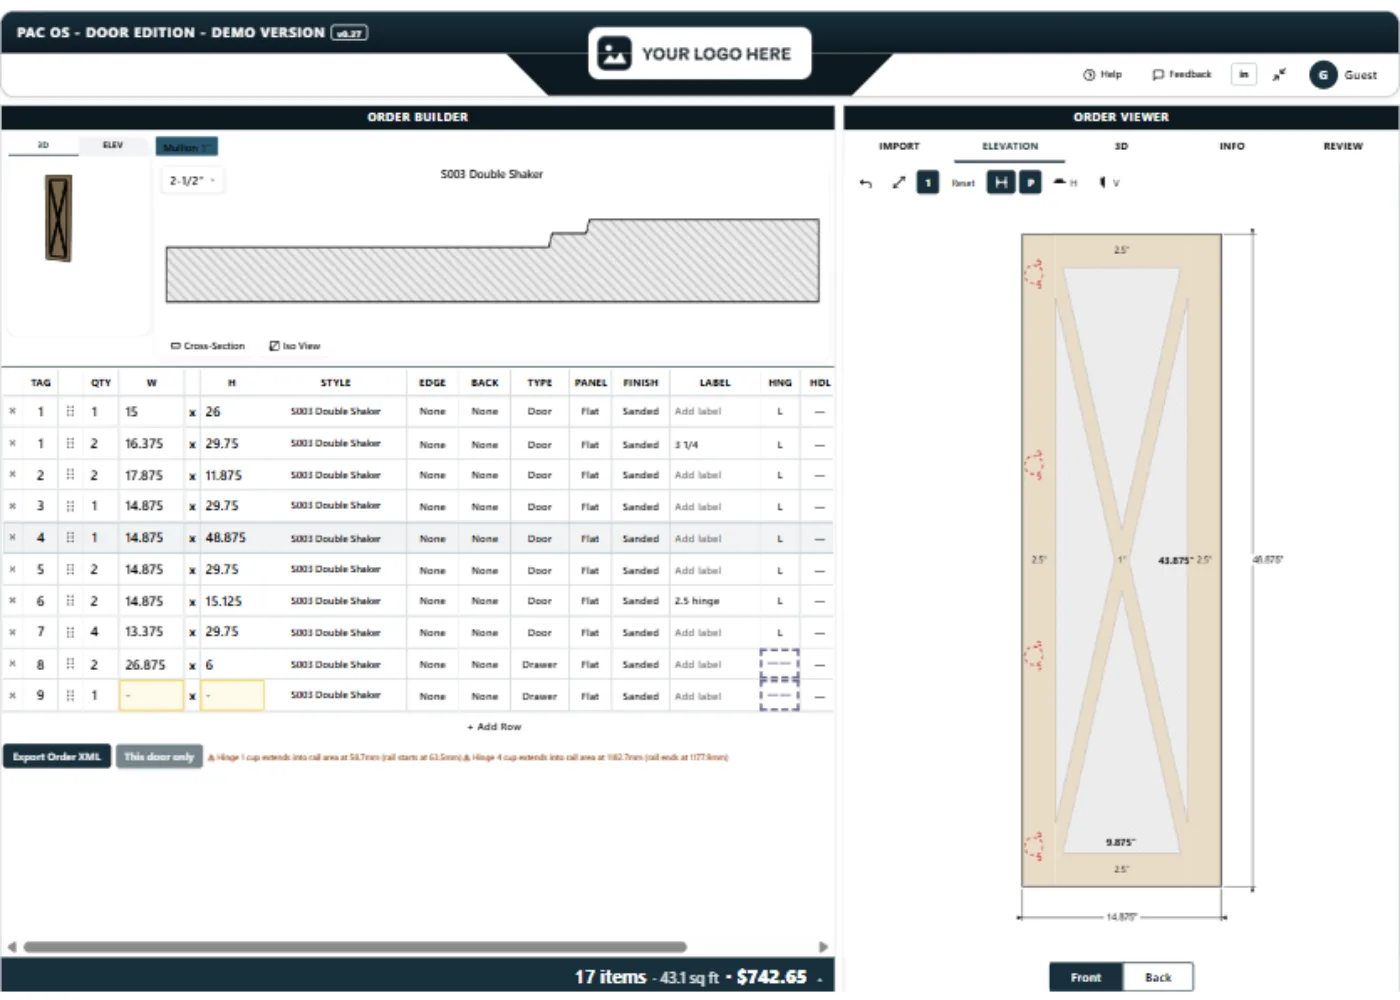Click the drag handle for row tag 7

coord(70,632)
